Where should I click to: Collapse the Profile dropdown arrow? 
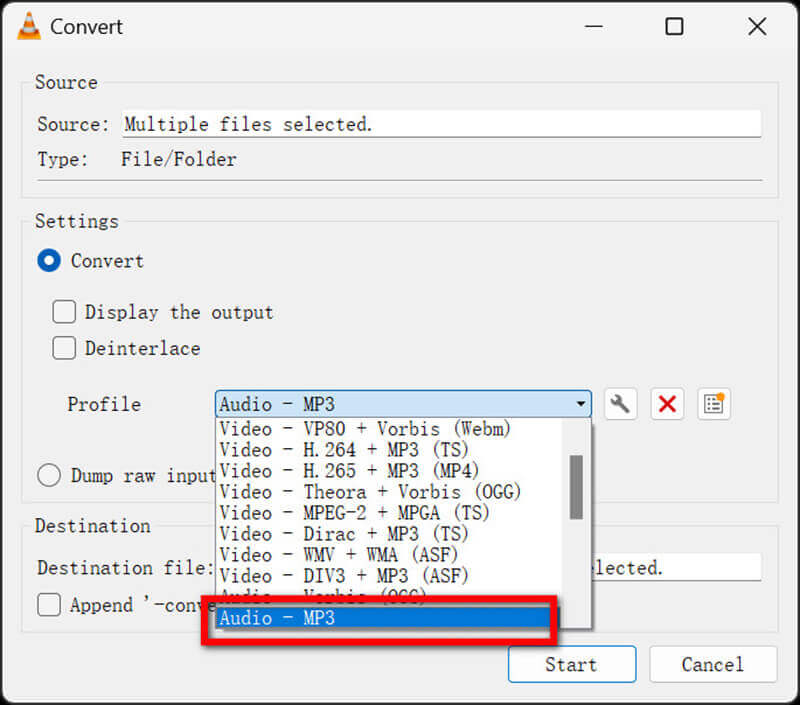coord(581,404)
